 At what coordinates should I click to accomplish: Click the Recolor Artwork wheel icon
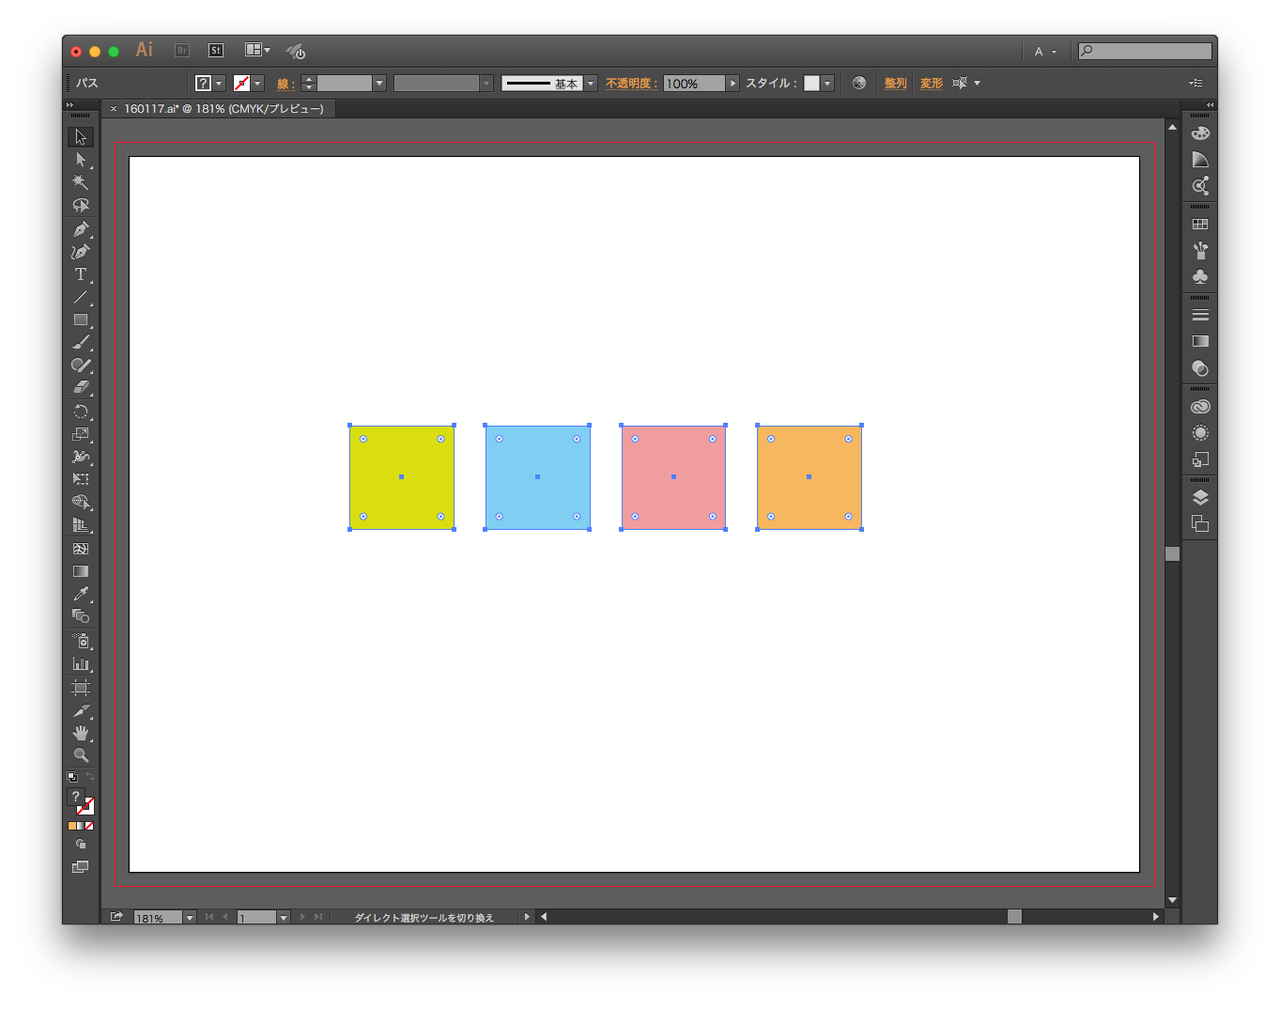(x=859, y=83)
